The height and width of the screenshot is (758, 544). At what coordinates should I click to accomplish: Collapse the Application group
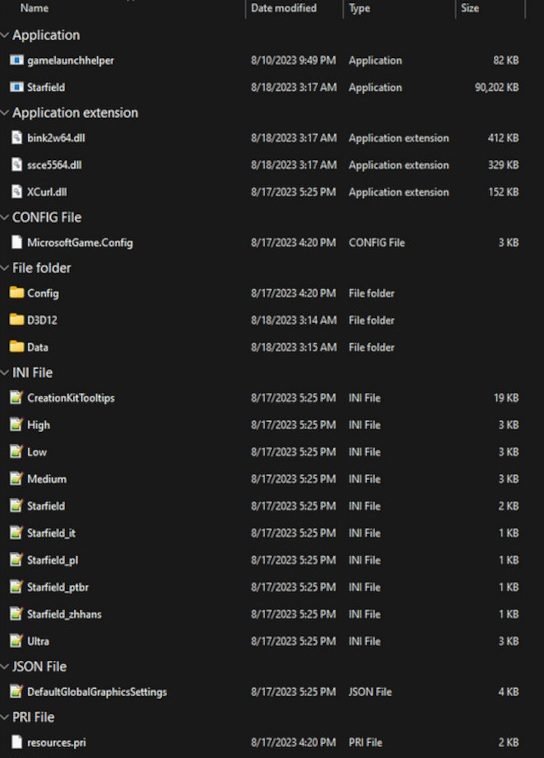(5, 35)
